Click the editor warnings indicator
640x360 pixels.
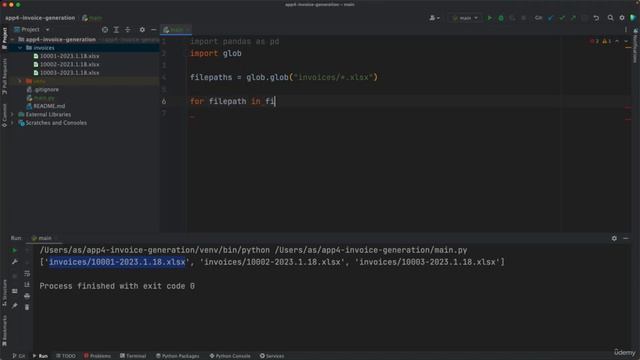pyautogui.click(x=607, y=41)
